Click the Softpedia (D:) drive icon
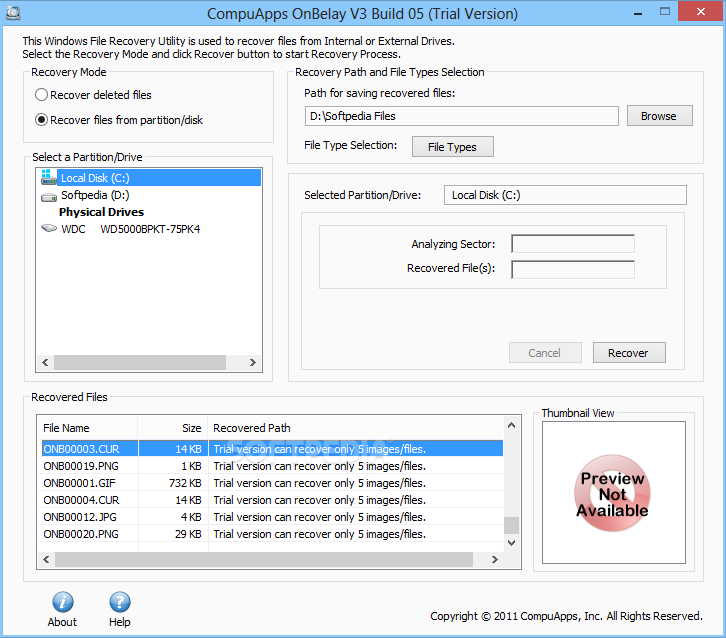Screen dimensions: 726x638 (x=49, y=197)
